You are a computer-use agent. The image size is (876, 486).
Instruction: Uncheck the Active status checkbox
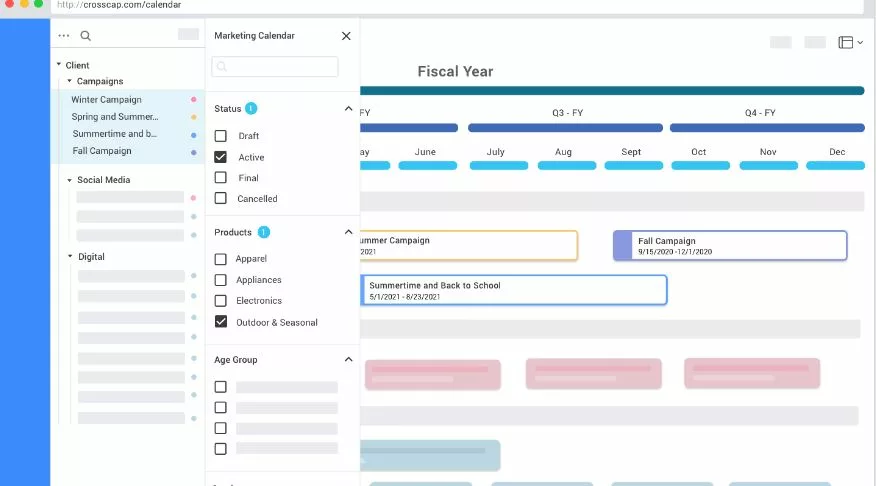tap(221, 157)
